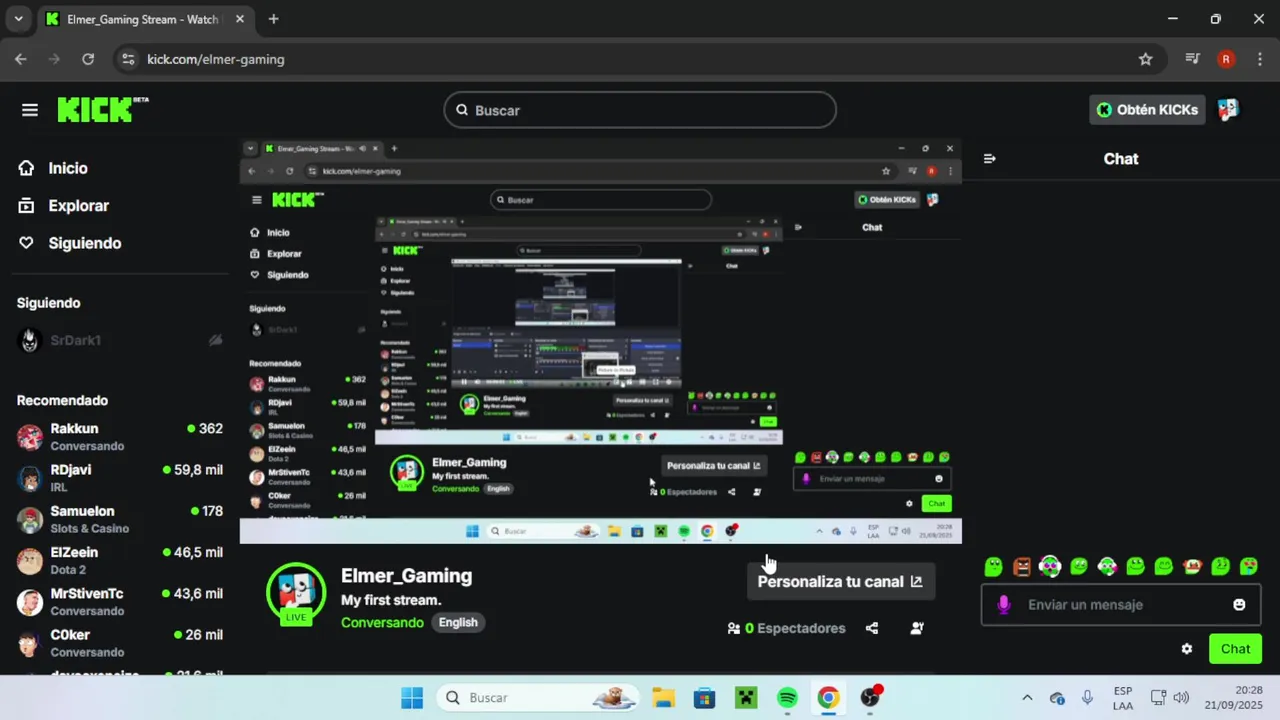Open recommended channel ElZeein
This screenshot has width=1280, height=720.
coord(120,560)
